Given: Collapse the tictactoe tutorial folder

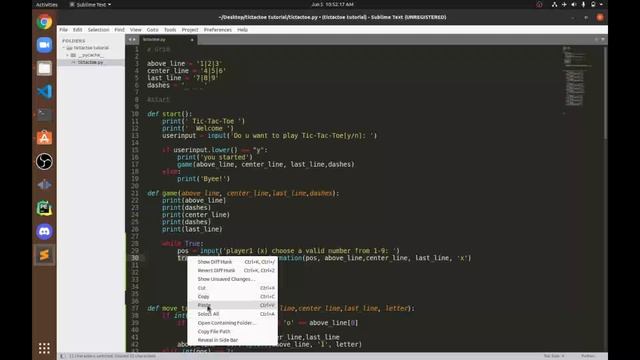Looking at the screenshot, I should coord(64,48).
